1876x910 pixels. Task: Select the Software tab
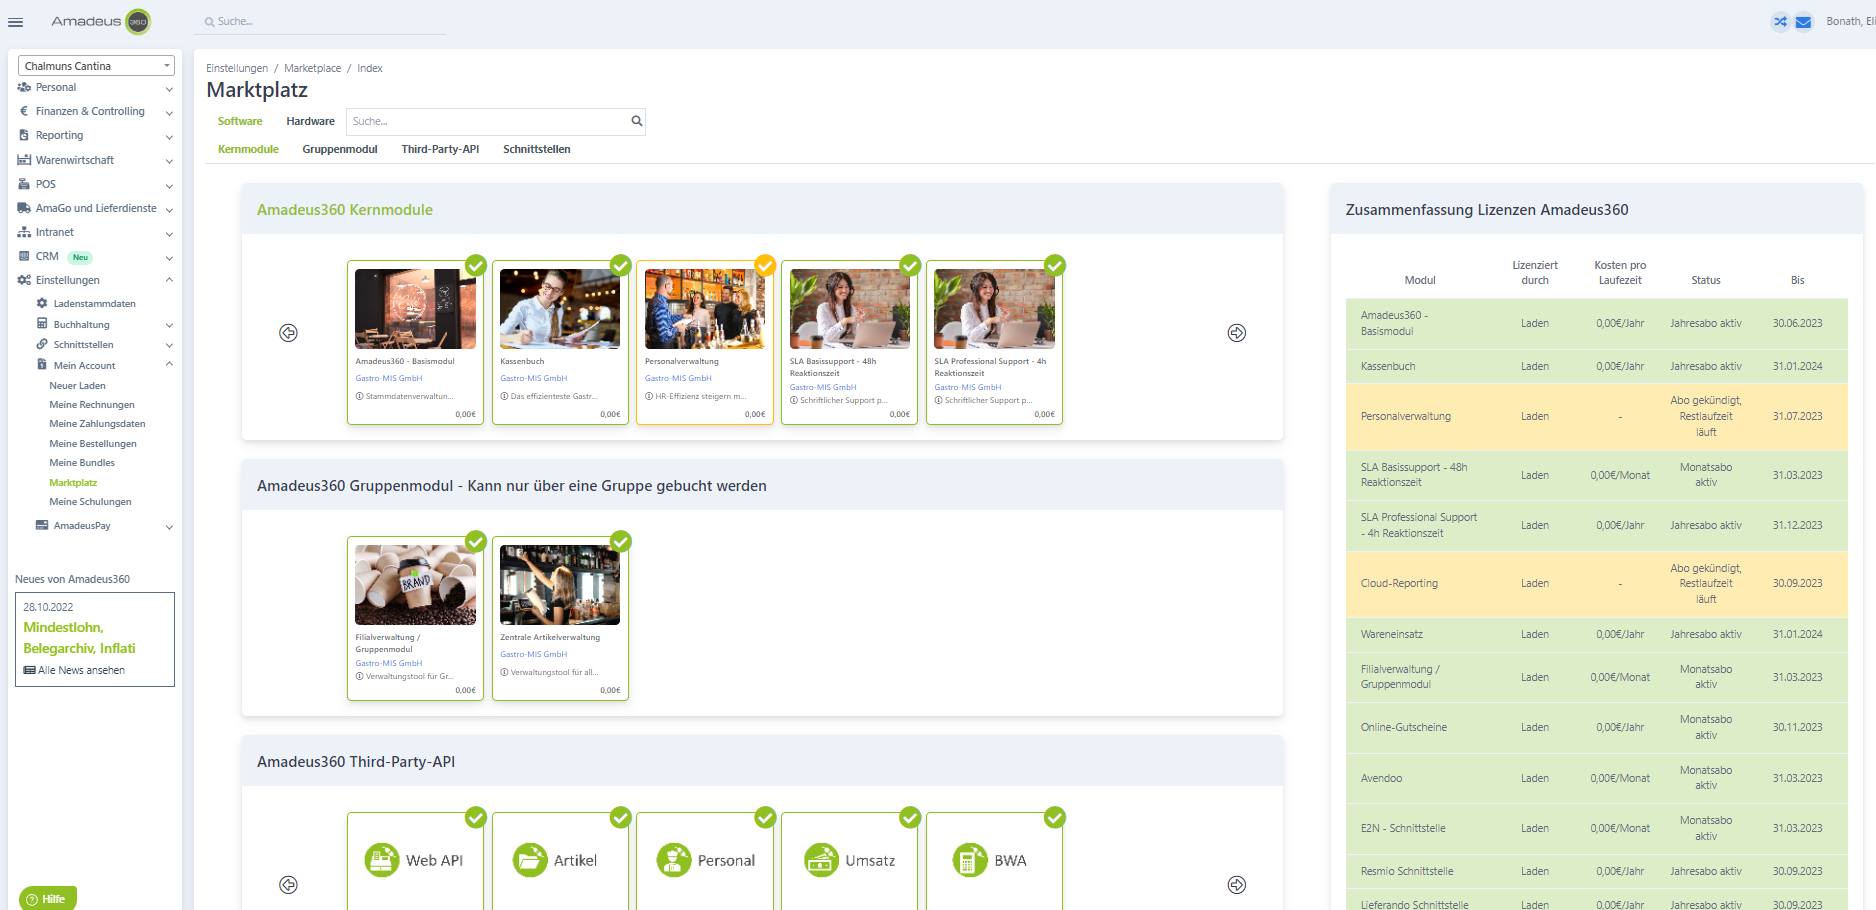tap(240, 121)
